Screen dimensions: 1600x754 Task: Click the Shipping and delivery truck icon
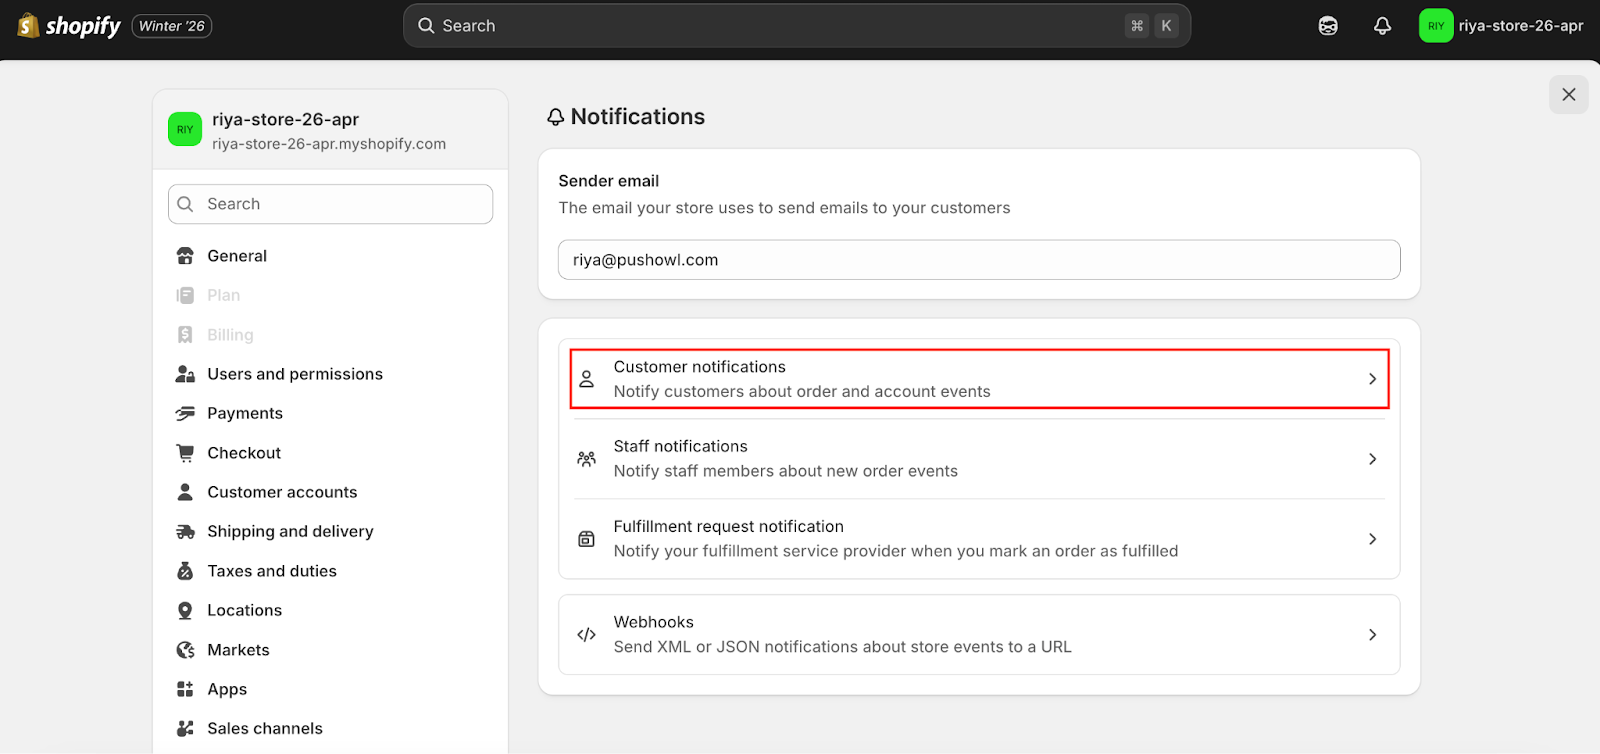click(x=185, y=532)
